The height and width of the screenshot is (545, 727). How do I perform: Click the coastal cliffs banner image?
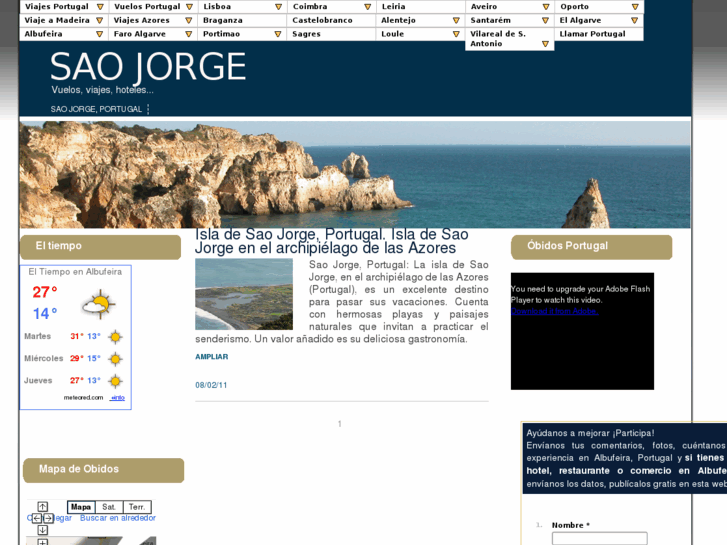pos(355,174)
